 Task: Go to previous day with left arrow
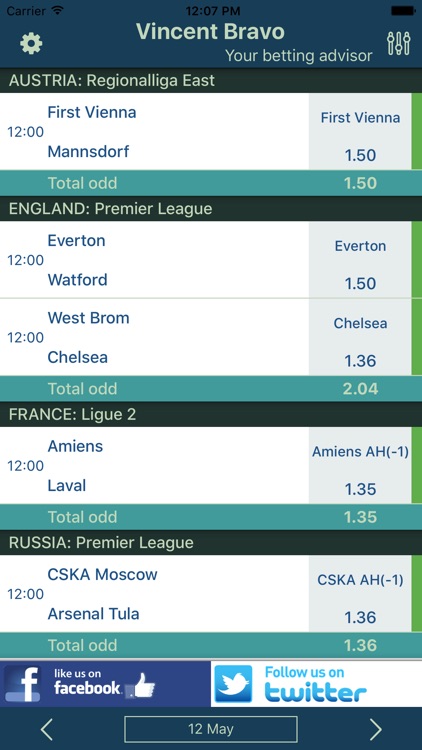[46, 729]
